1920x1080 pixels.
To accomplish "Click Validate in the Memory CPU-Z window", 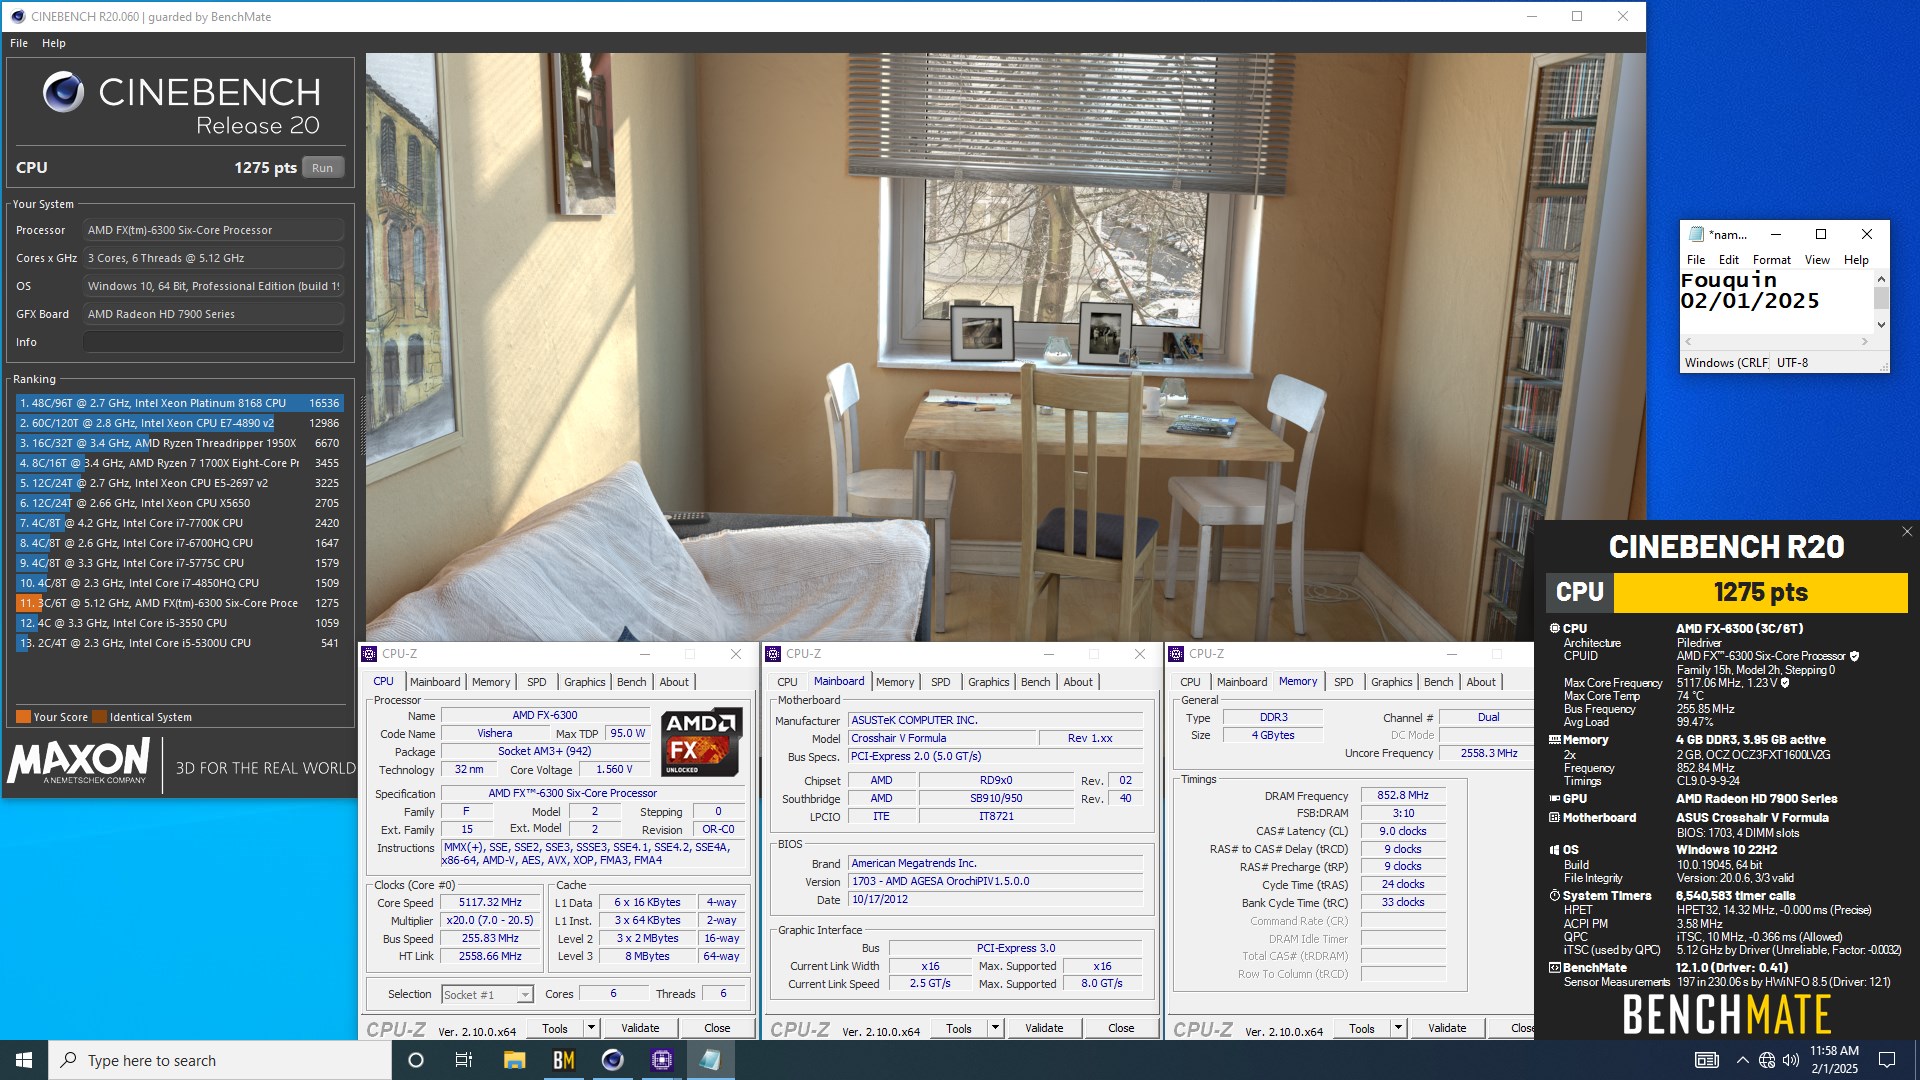I will [1447, 1028].
